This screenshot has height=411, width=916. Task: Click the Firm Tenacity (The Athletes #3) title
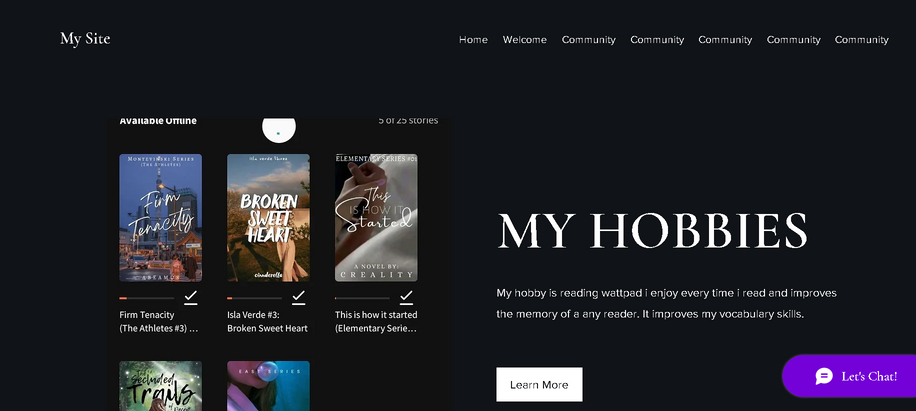point(159,321)
